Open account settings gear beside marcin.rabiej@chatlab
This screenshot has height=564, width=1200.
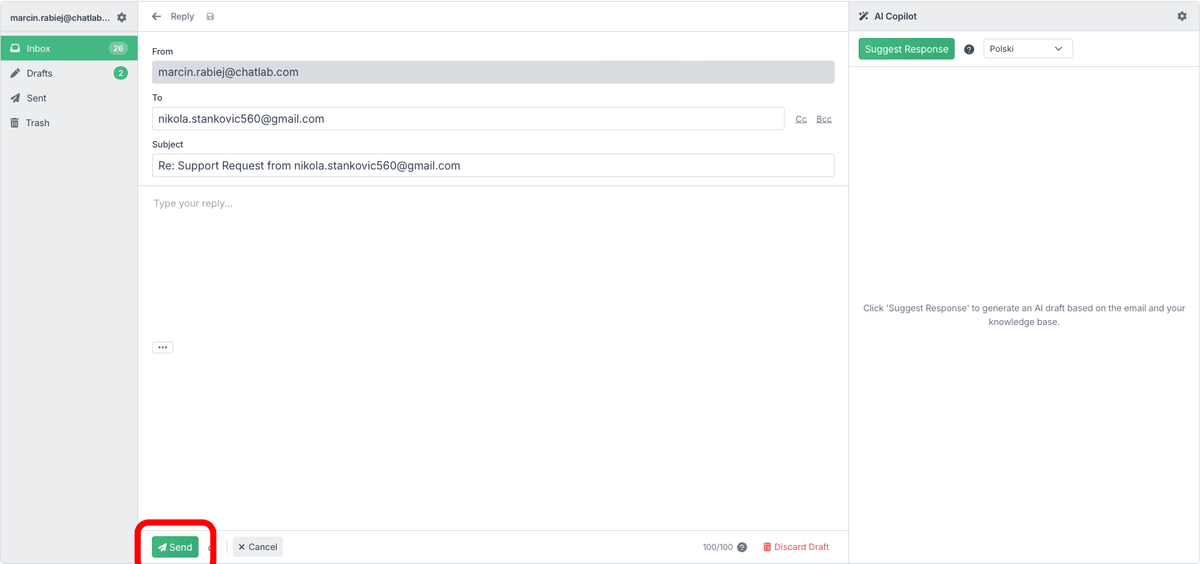coord(122,17)
